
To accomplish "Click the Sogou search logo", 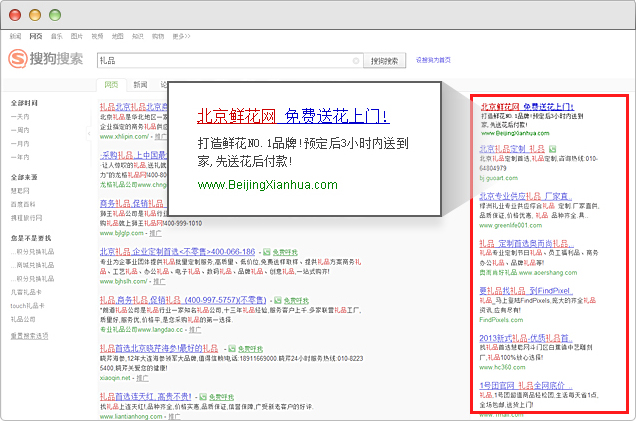I will [47, 60].
